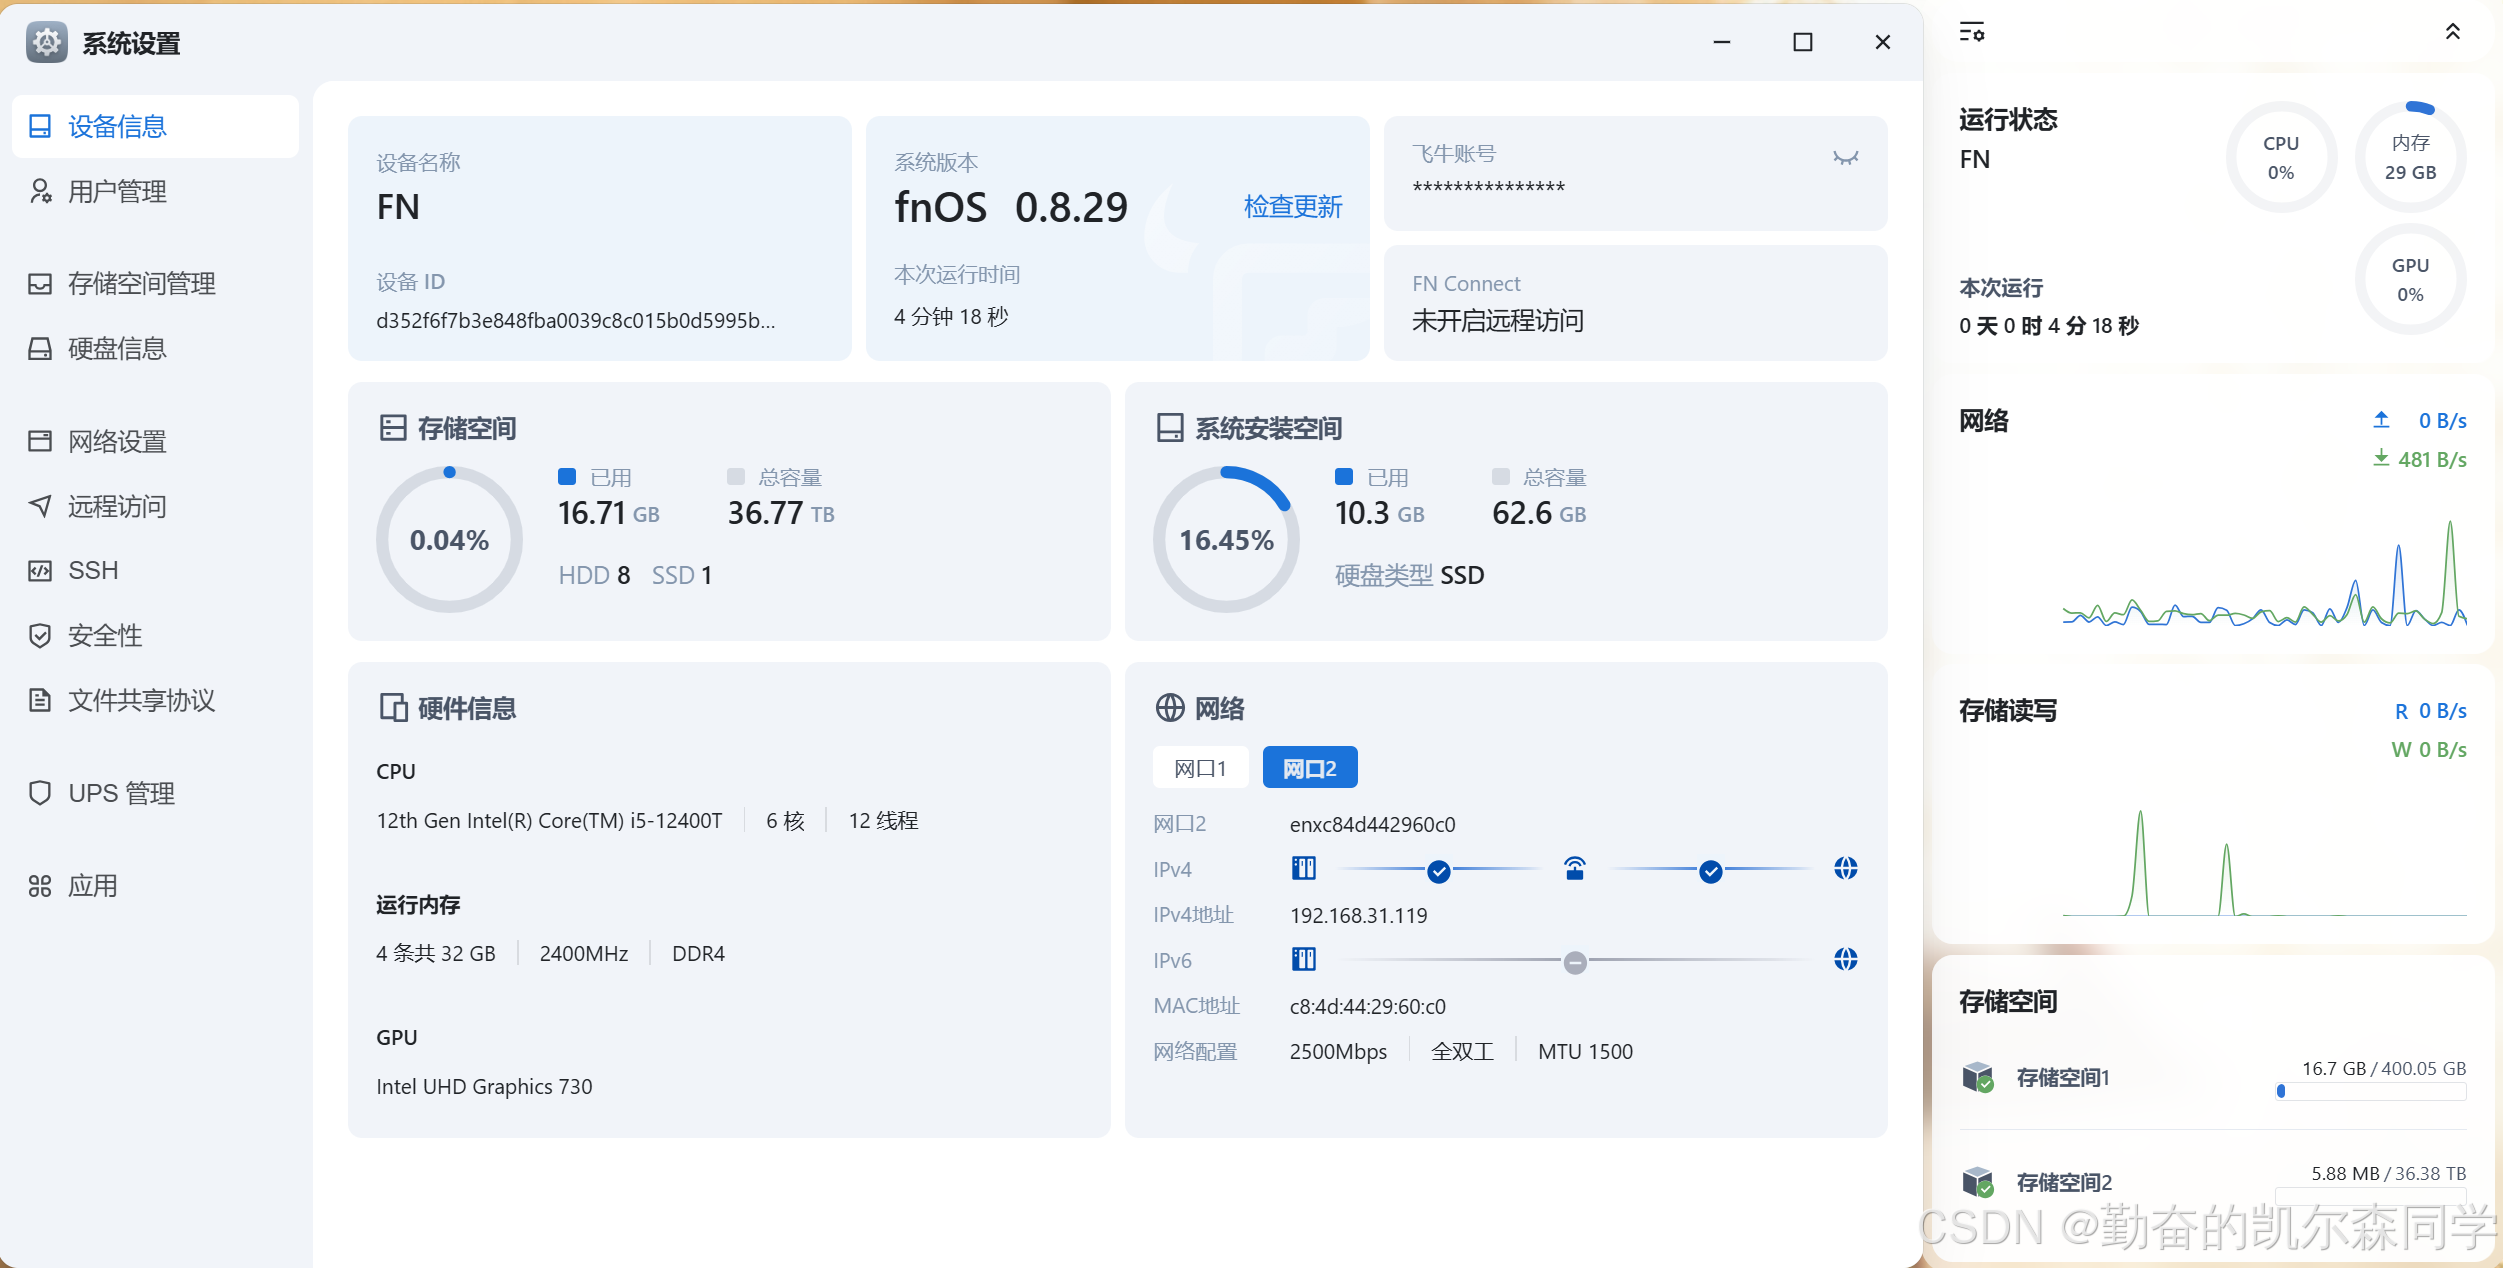
Task: Open 远程访问 settings
Action: 116,506
